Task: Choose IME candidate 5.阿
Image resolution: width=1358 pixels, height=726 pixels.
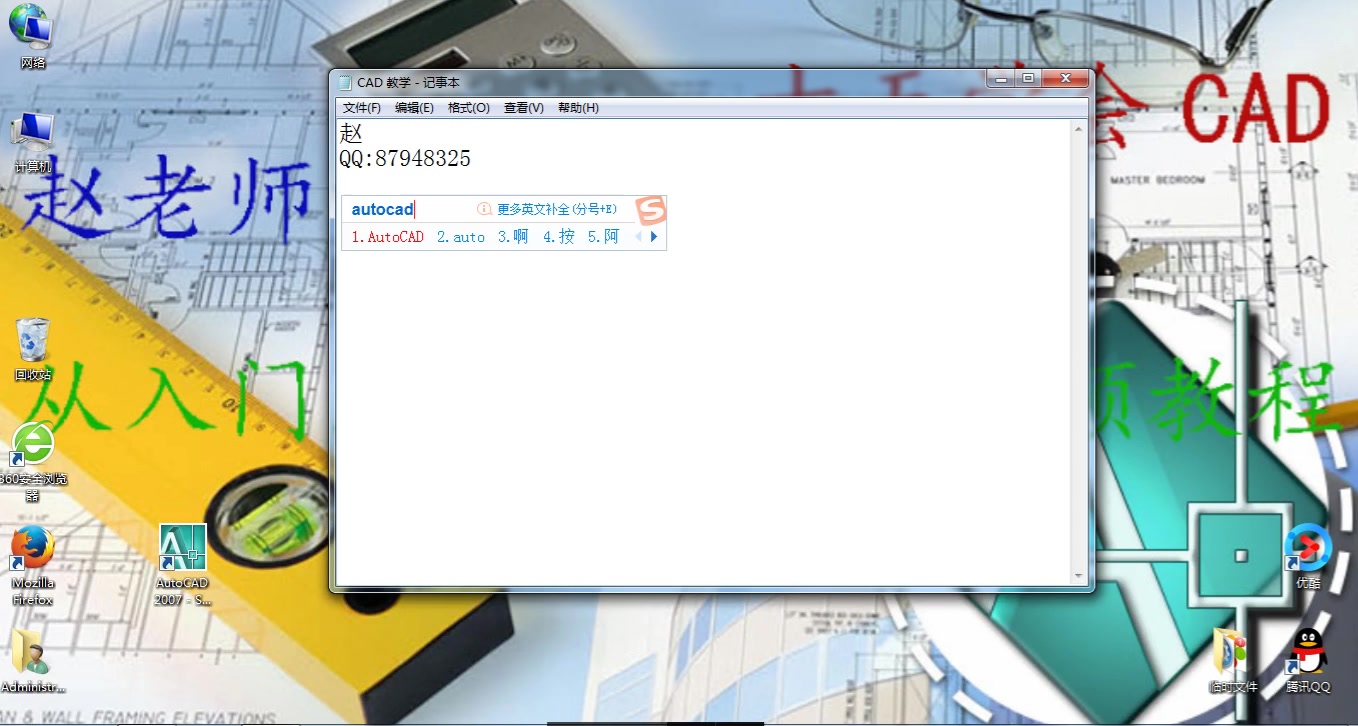Action: [x=604, y=237]
